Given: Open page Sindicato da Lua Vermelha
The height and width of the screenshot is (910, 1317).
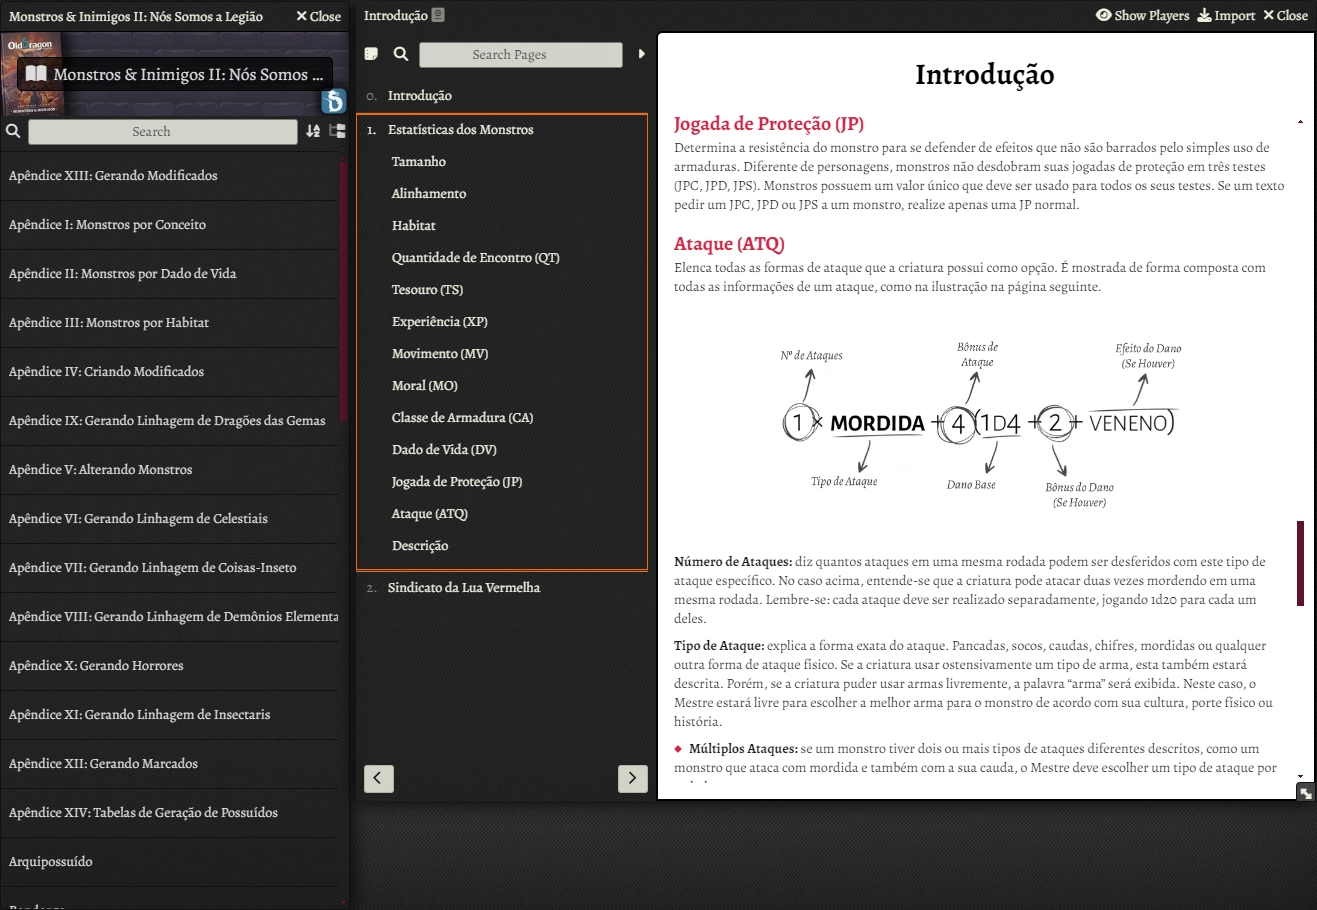Looking at the screenshot, I should pyautogui.click(x=464, y=588).
